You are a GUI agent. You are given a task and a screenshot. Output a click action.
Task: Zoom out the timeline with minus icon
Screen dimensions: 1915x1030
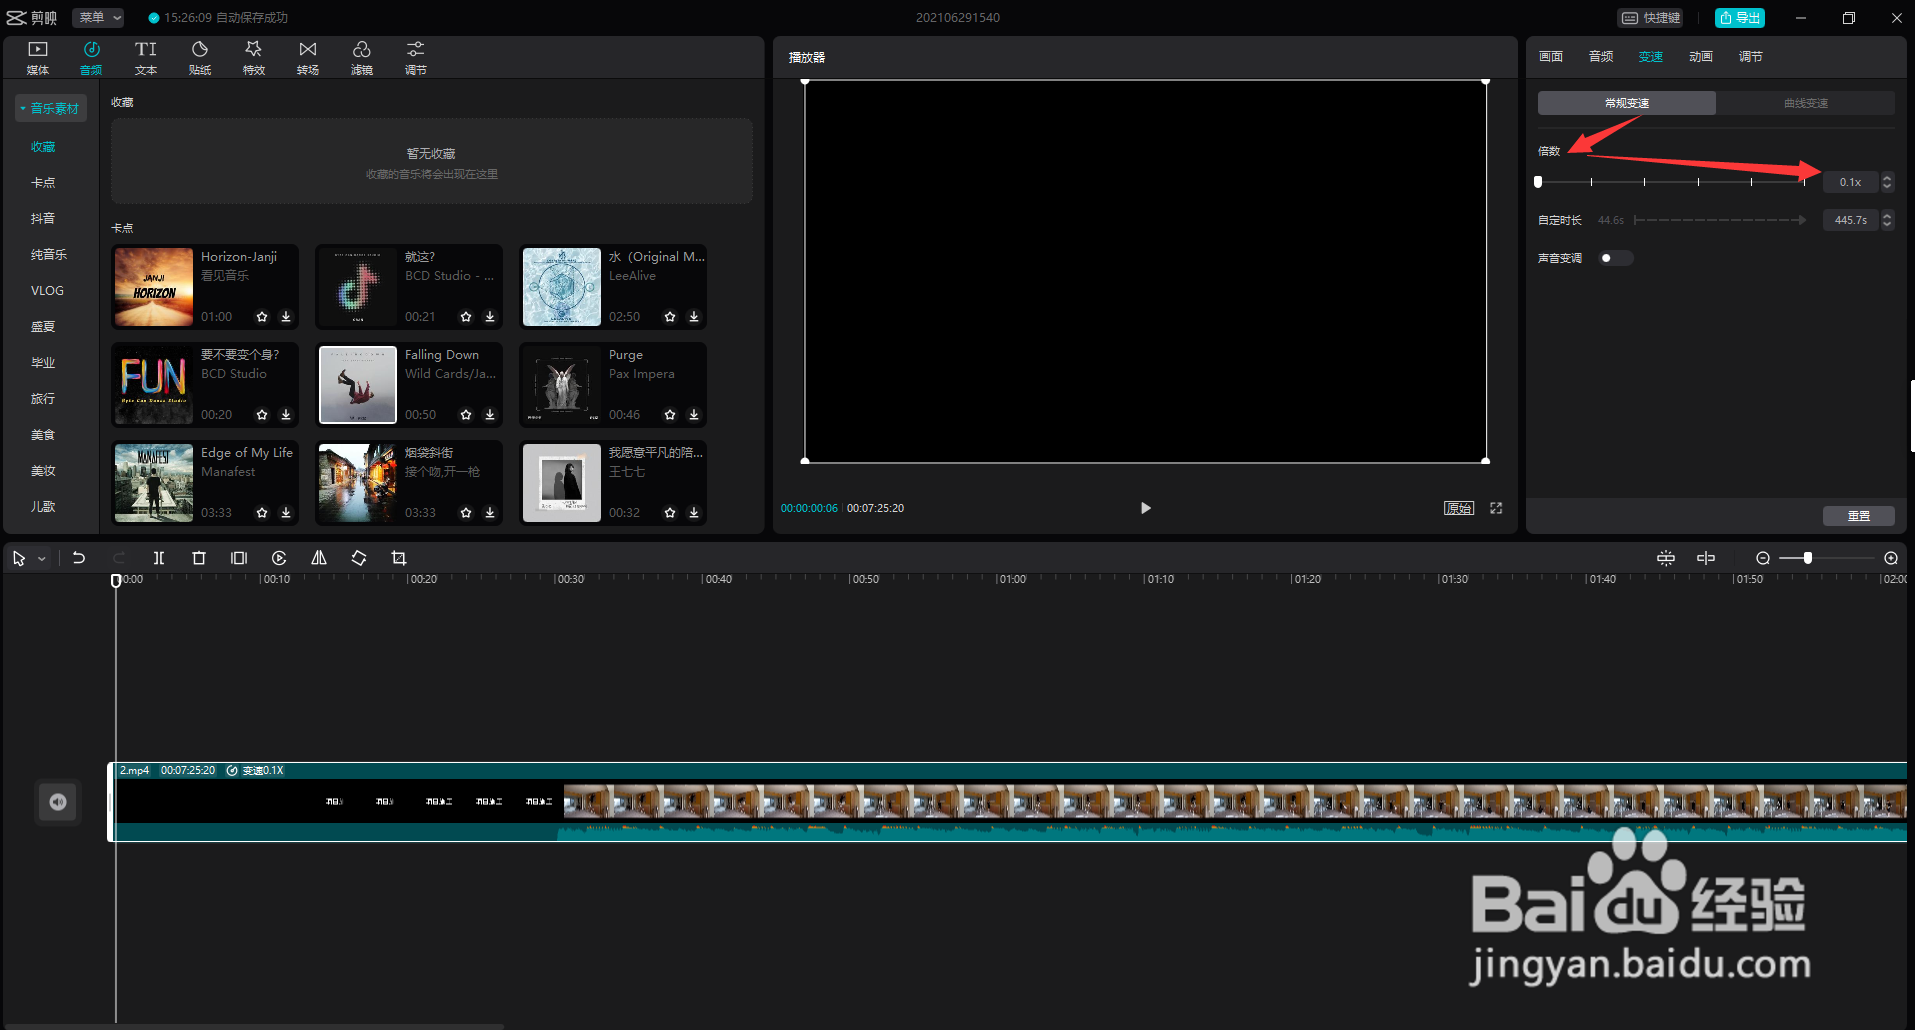[1763, 558]
